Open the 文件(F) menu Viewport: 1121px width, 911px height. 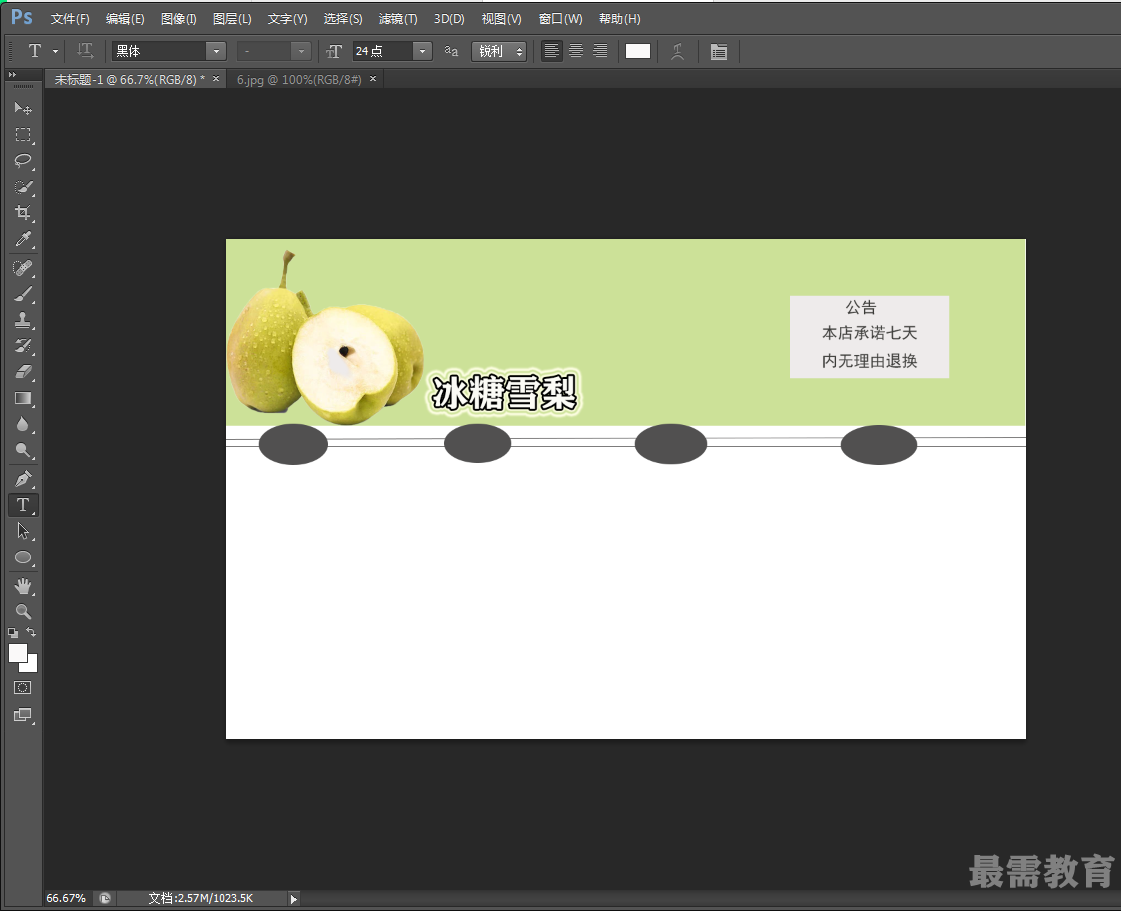click(x=70, y=19)
